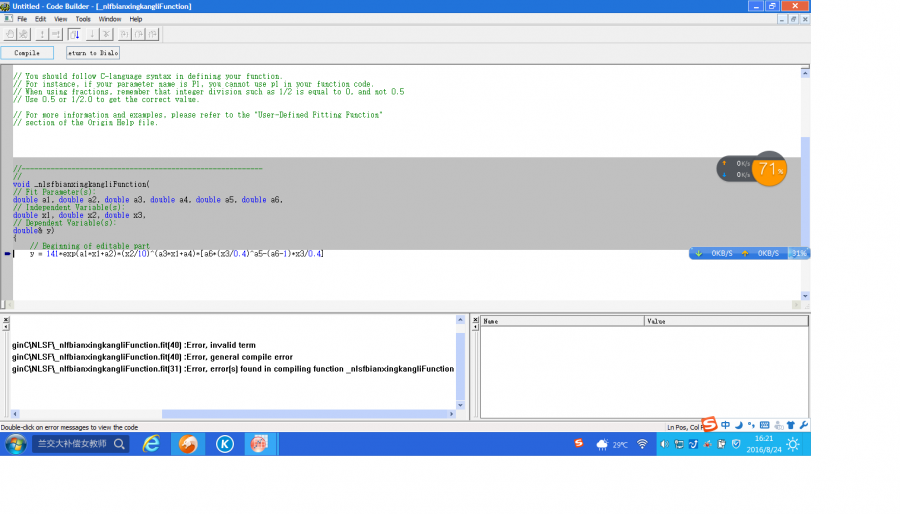Click the Origin app icon on taskbar
This screenshot has height=514, width=900.
[259, 444]
